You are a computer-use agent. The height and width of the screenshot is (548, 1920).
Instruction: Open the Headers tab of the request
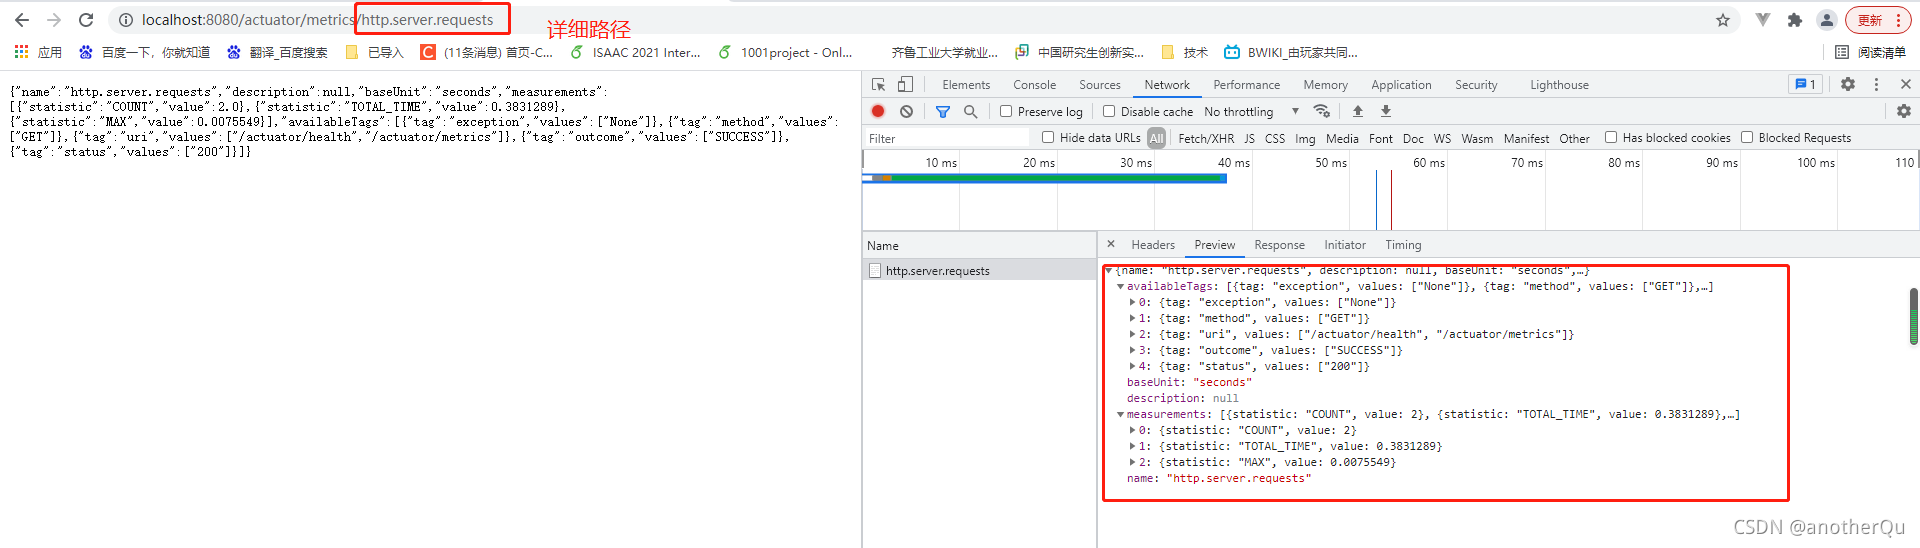pyautogui.click(x=1153, y=245)
